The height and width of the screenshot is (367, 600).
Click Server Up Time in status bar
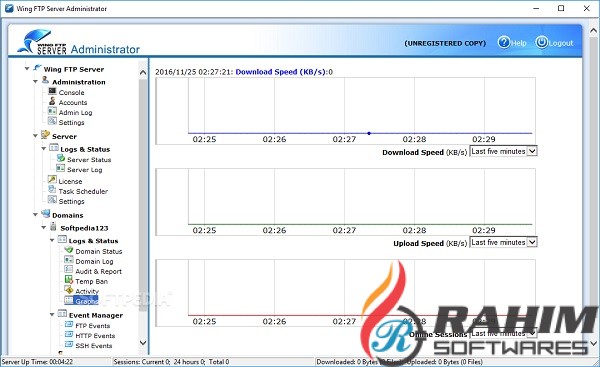pyautogui.click(x=37, y=362)
